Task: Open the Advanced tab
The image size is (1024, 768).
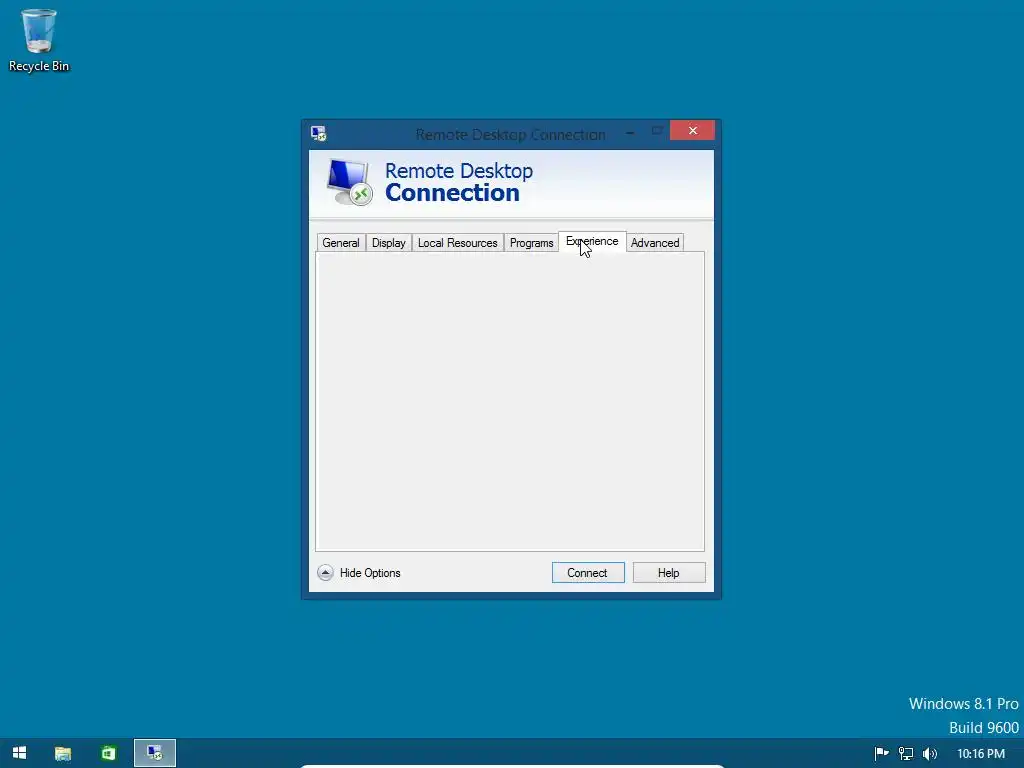Action: (655, 243)
